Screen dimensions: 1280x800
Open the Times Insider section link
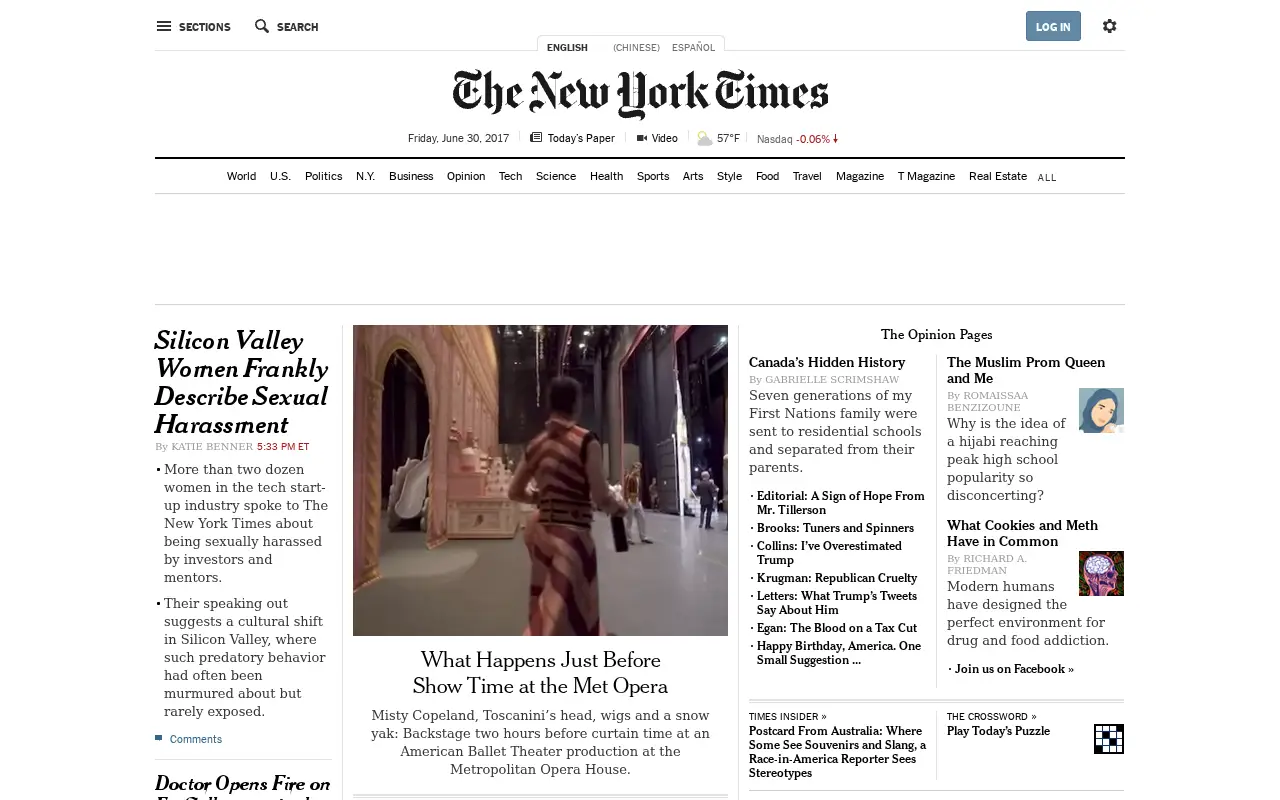[788, 716]
